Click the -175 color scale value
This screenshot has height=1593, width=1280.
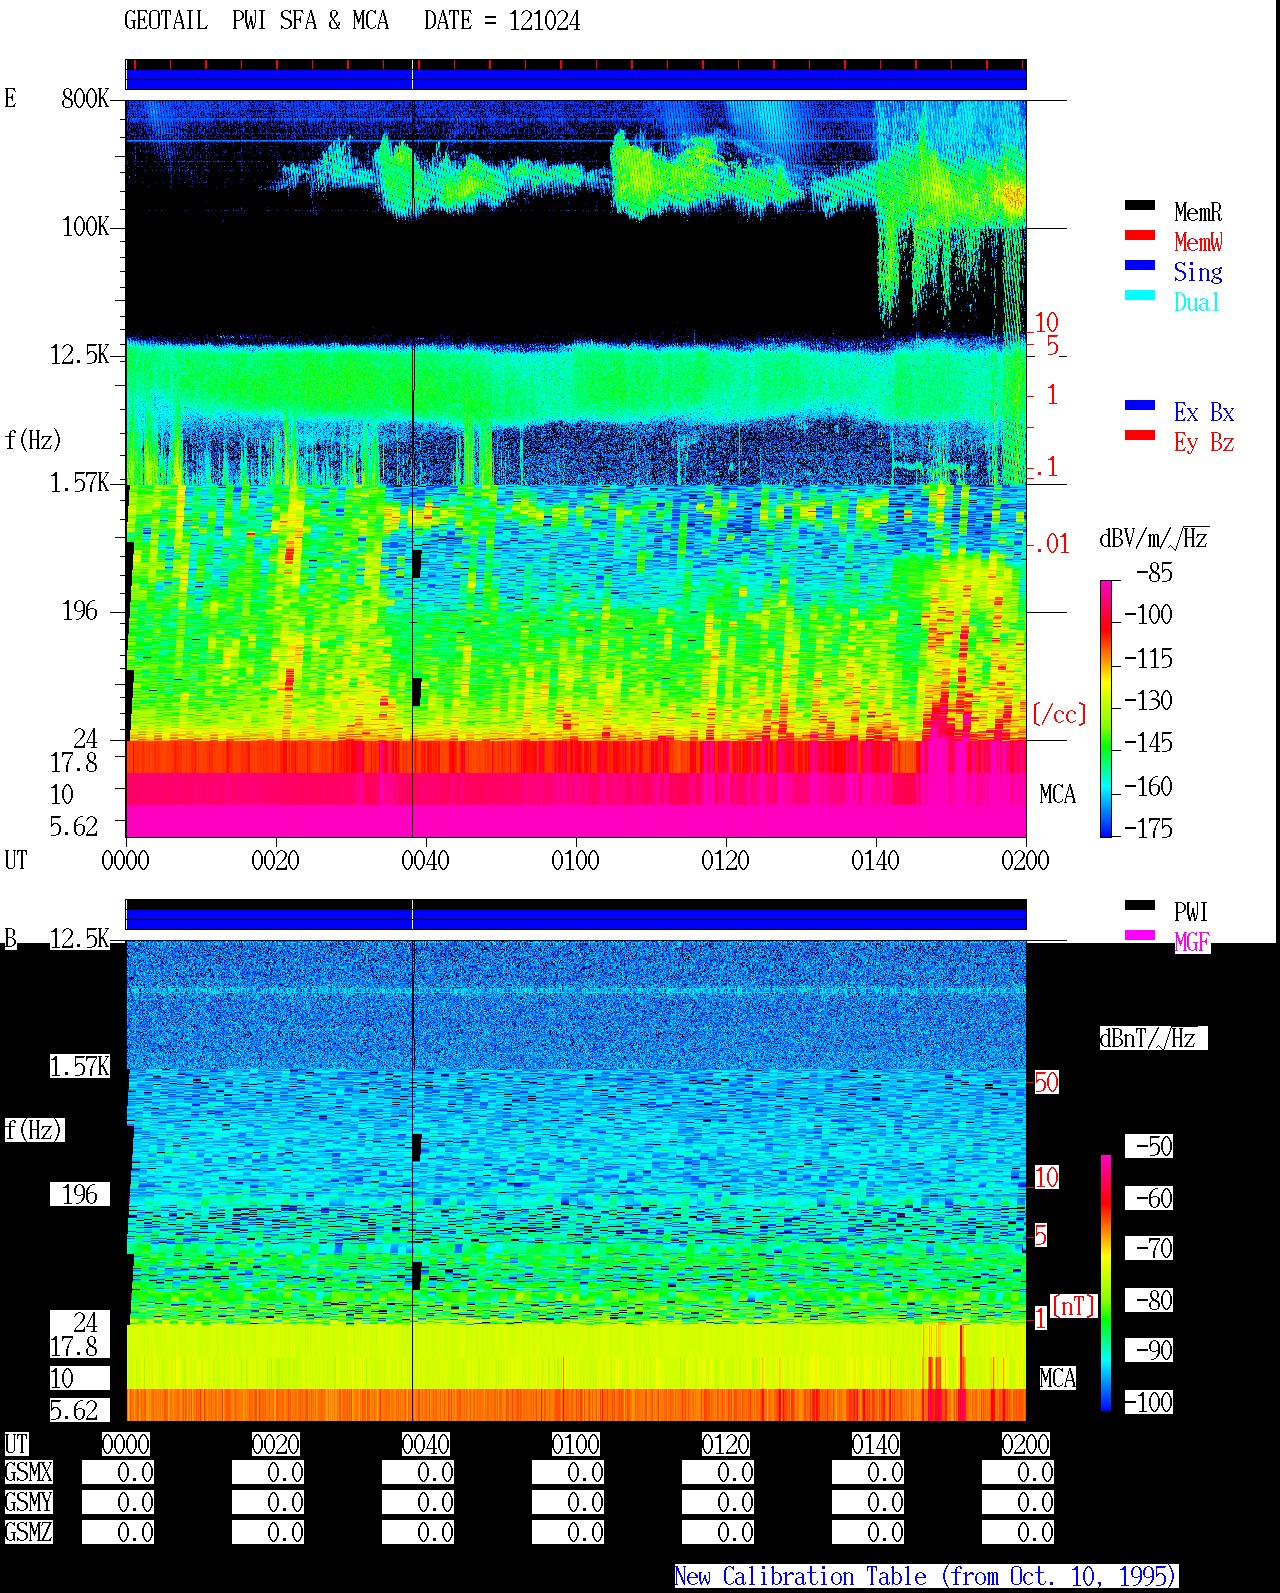click(1148, 828)
